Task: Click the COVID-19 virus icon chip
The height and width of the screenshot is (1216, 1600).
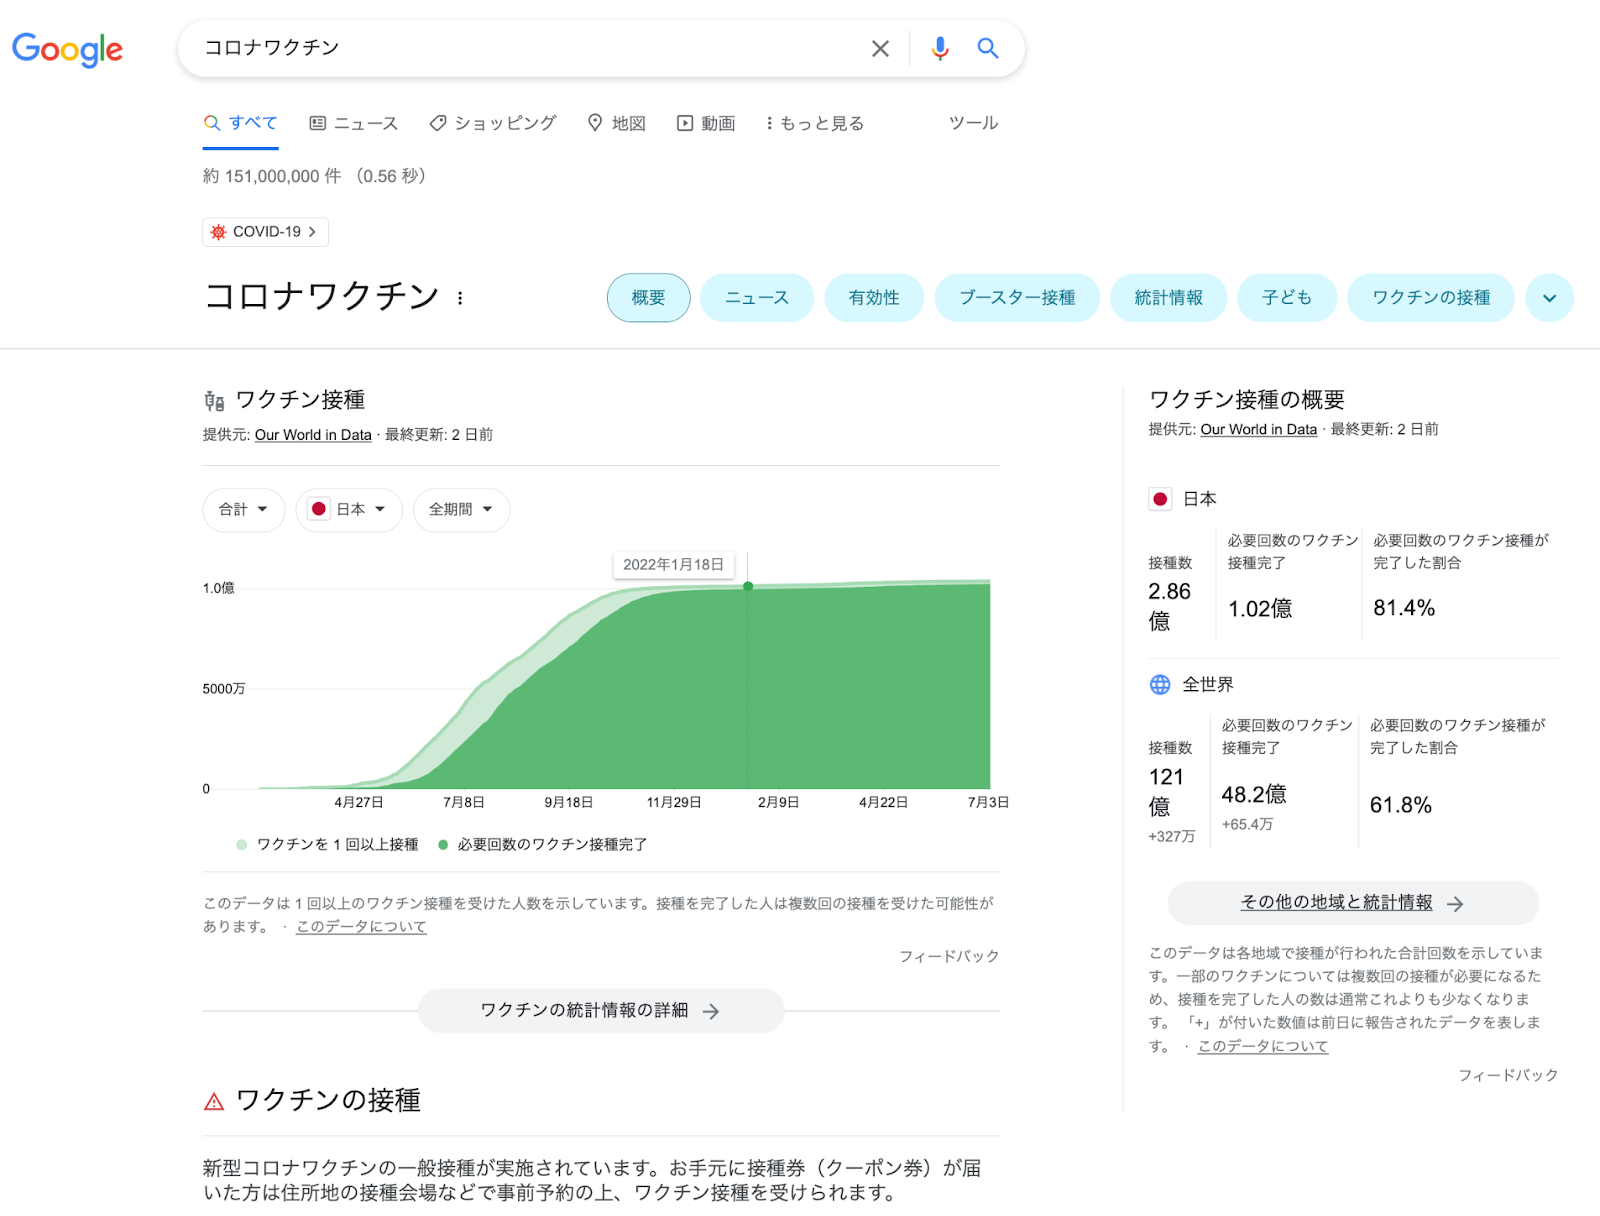Action: (x=218, y=232)
